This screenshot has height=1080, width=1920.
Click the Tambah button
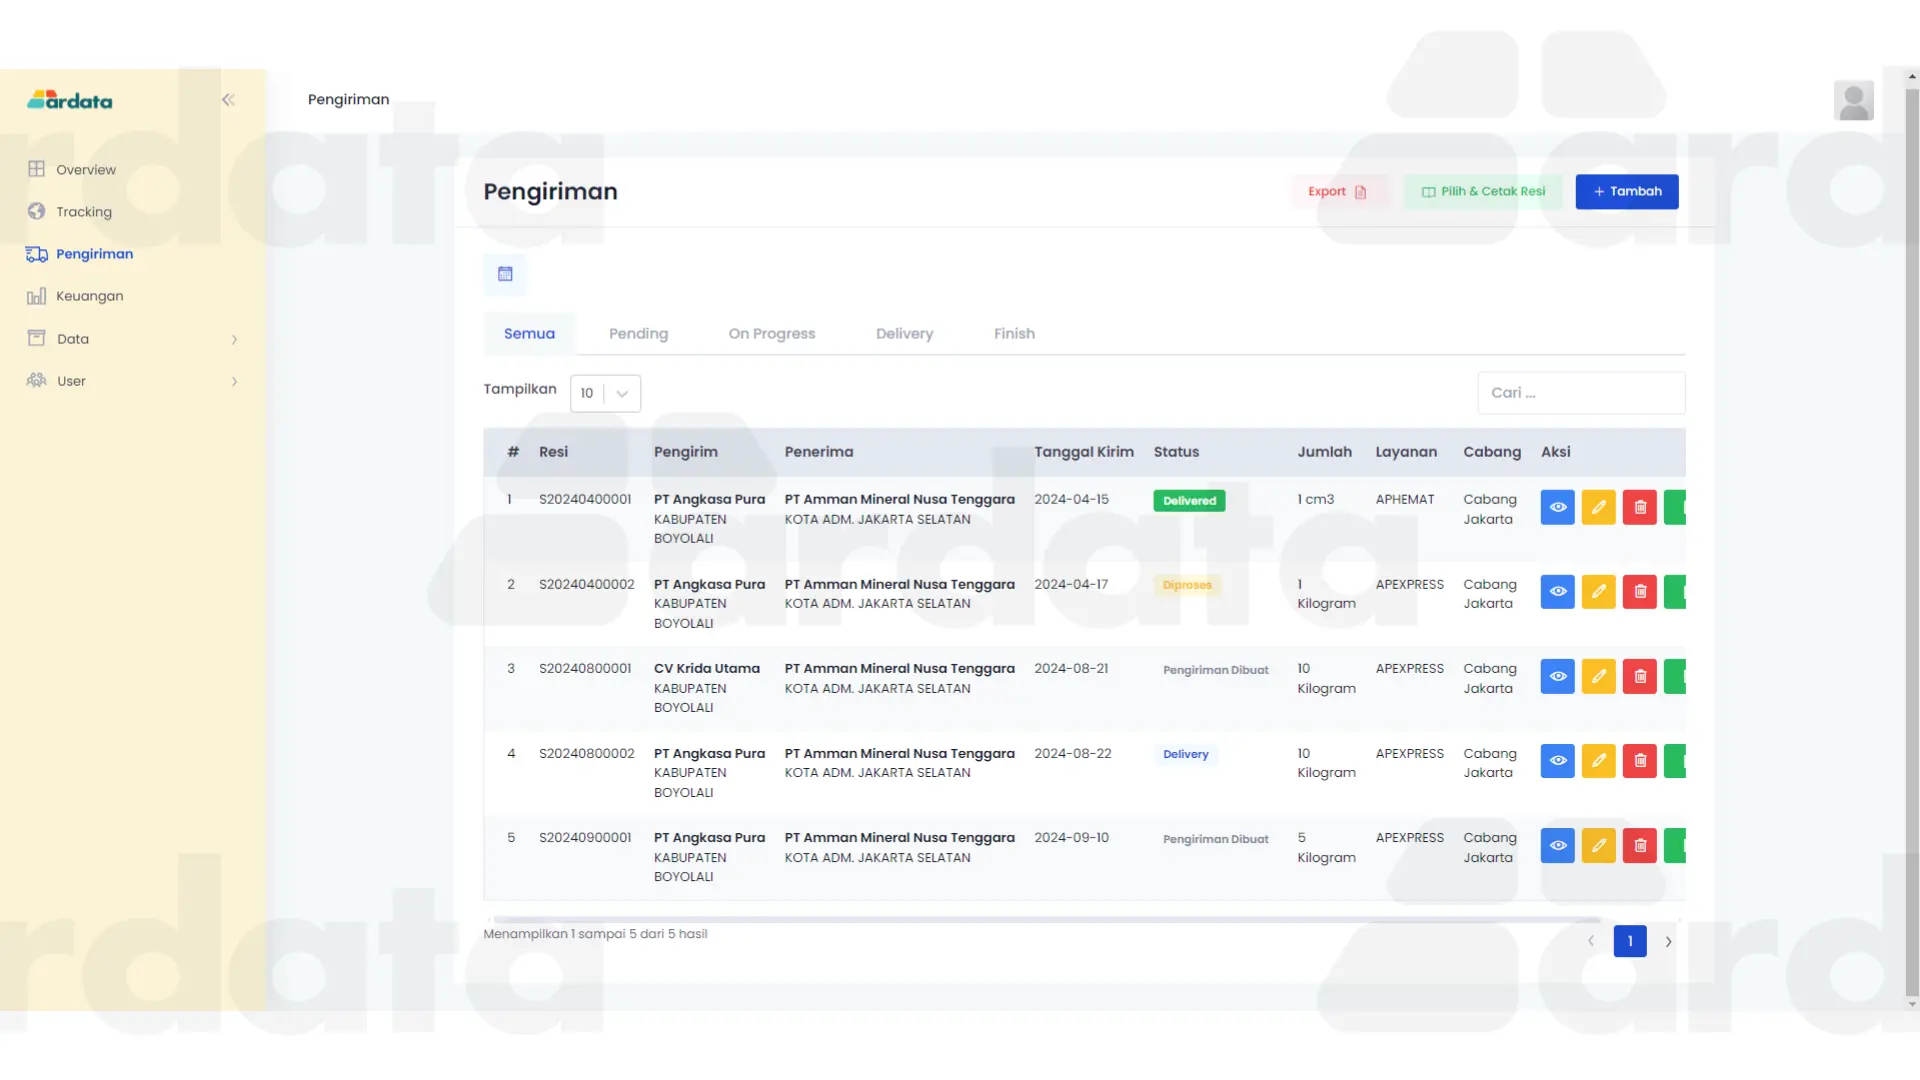[x=1627, y=192]
